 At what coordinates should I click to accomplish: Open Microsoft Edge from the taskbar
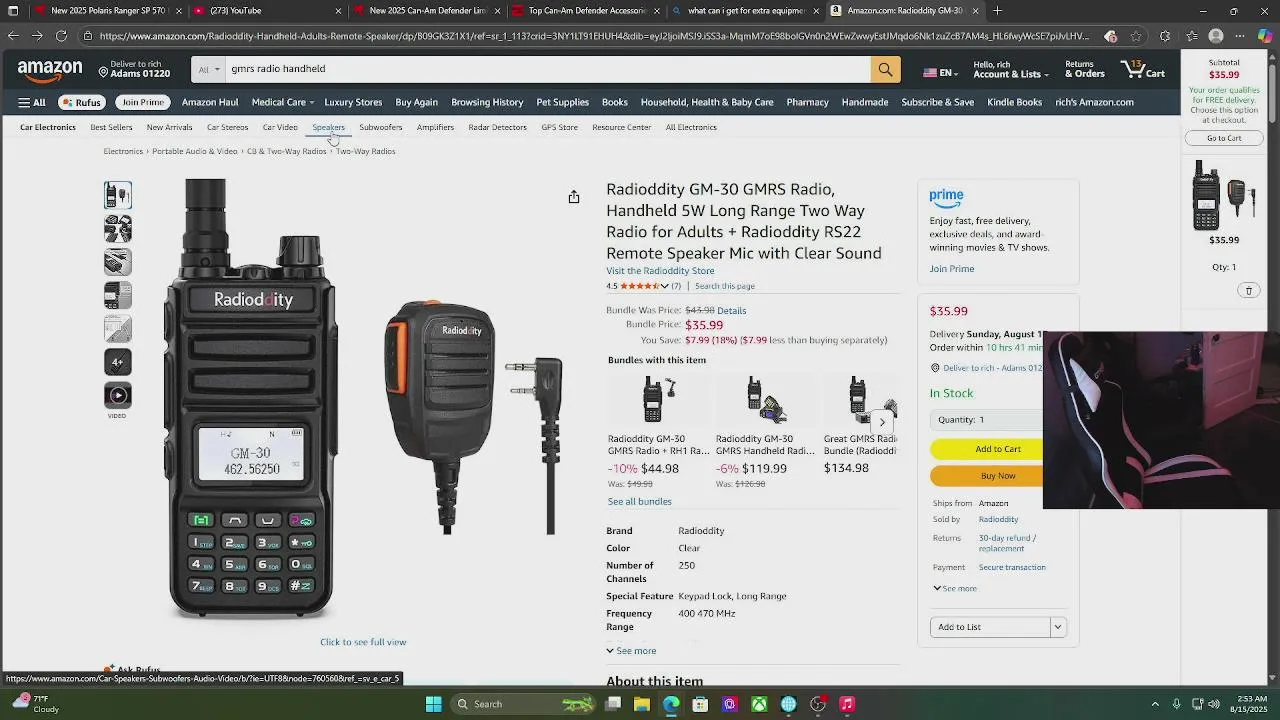[x=671, y=704]
